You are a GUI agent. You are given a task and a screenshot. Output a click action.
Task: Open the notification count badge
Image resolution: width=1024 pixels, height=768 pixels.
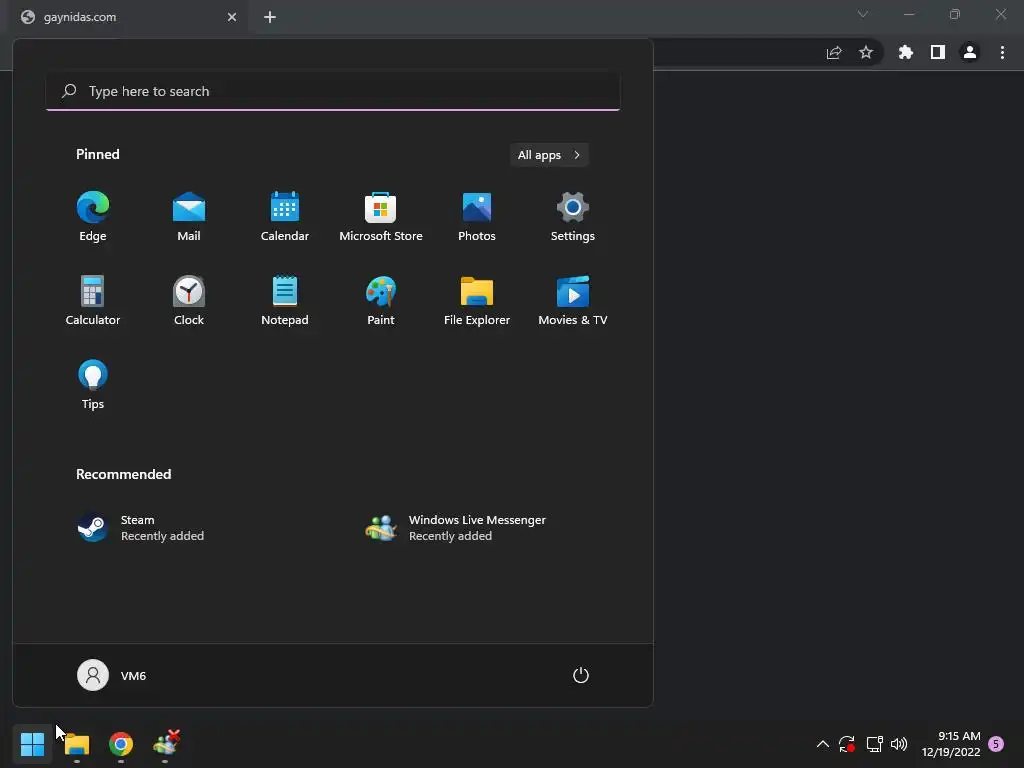pos(996,744)
